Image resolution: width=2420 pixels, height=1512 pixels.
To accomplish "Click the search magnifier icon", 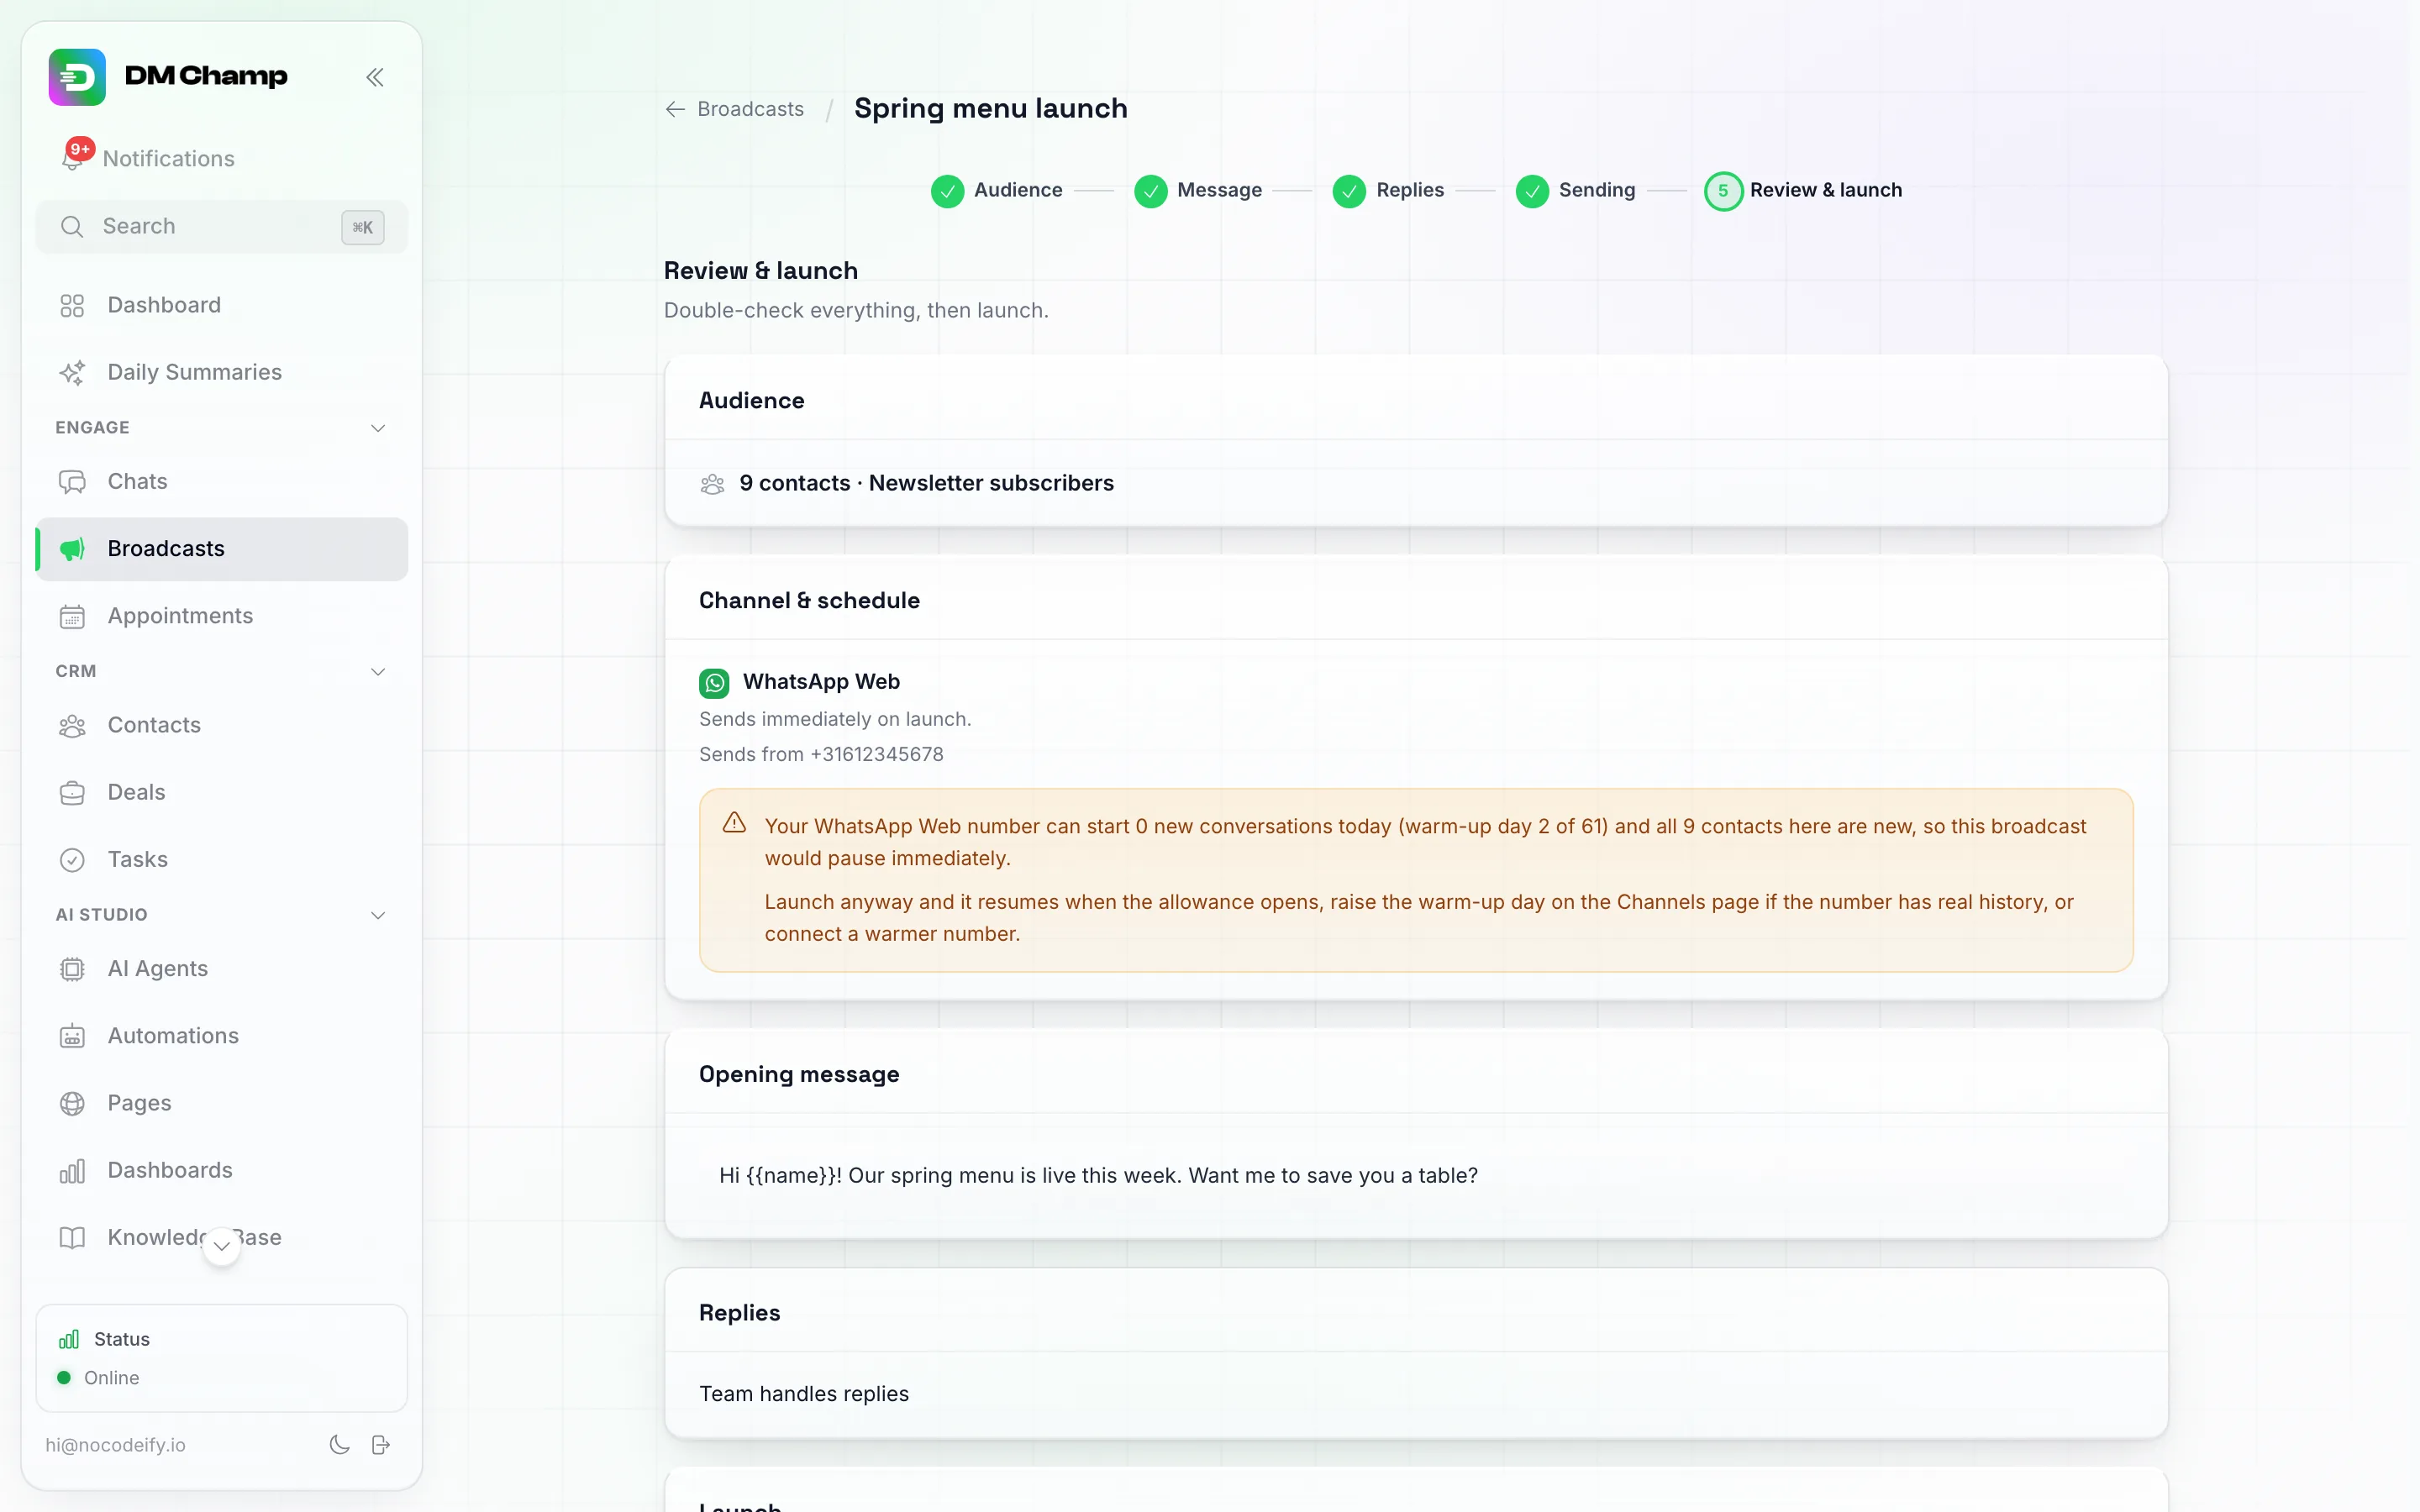I will 72,227.
